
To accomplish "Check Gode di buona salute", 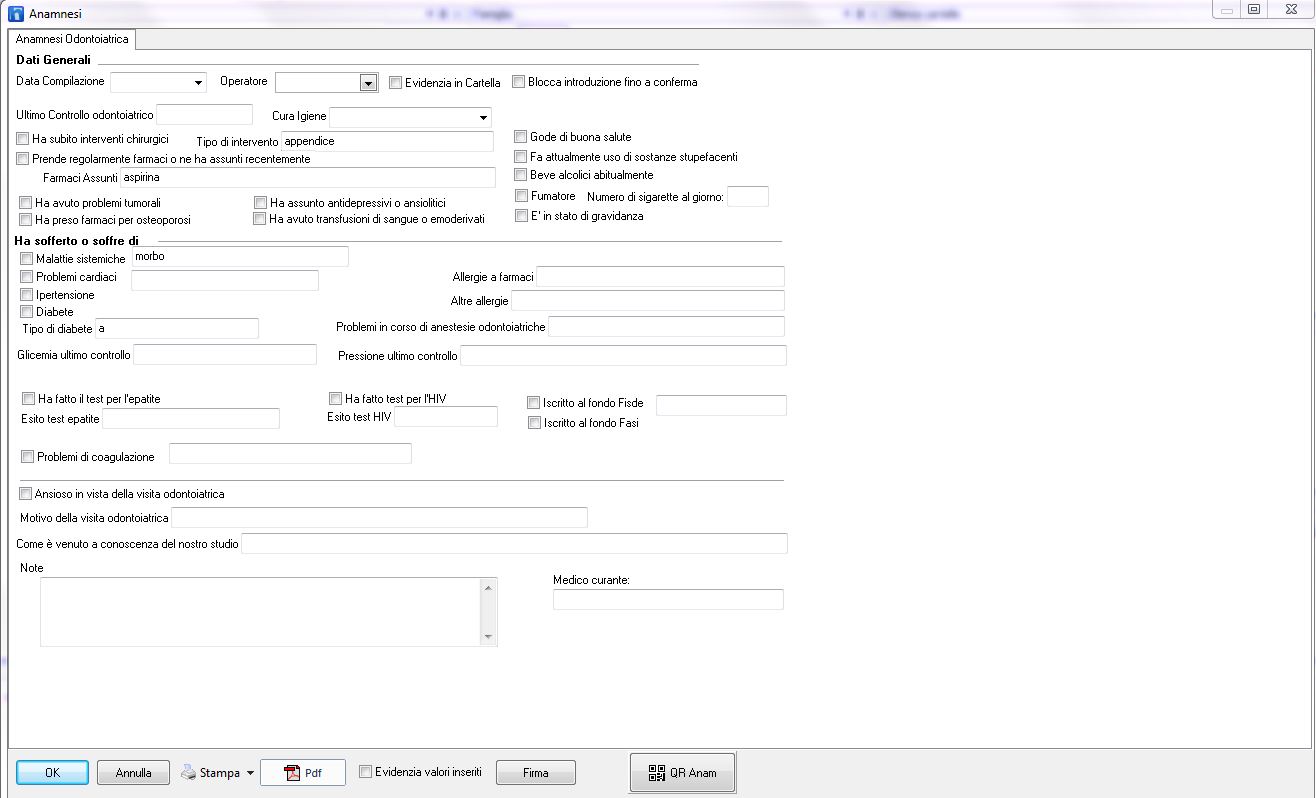I will 521,137.
